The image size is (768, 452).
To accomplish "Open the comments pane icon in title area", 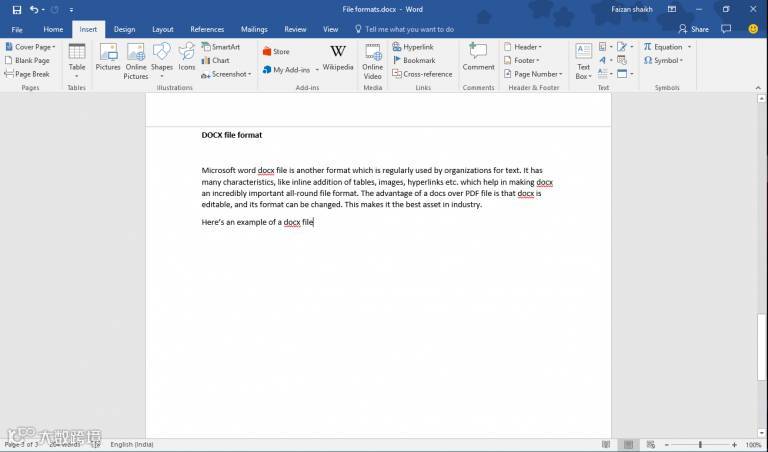I will tap(726, 29).
